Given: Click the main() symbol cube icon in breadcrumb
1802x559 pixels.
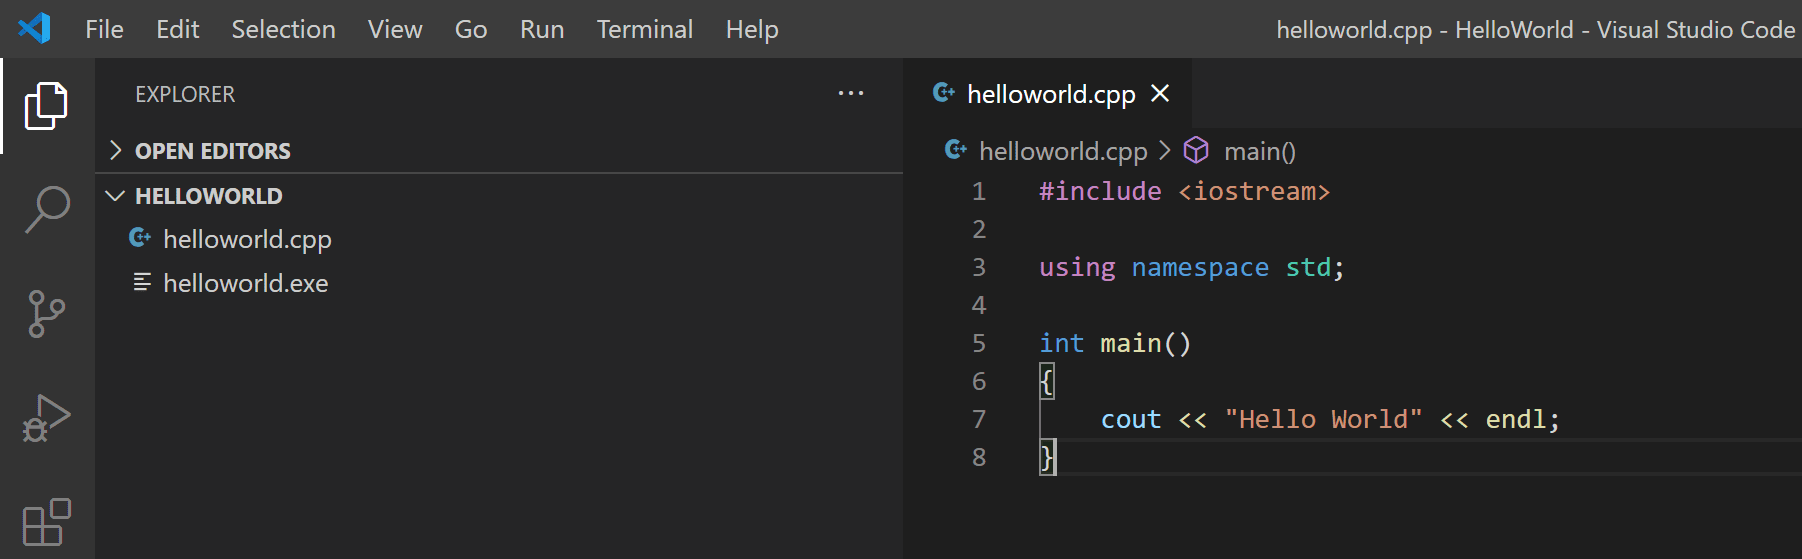Looking at the screenshot, I should point(1196,150).
